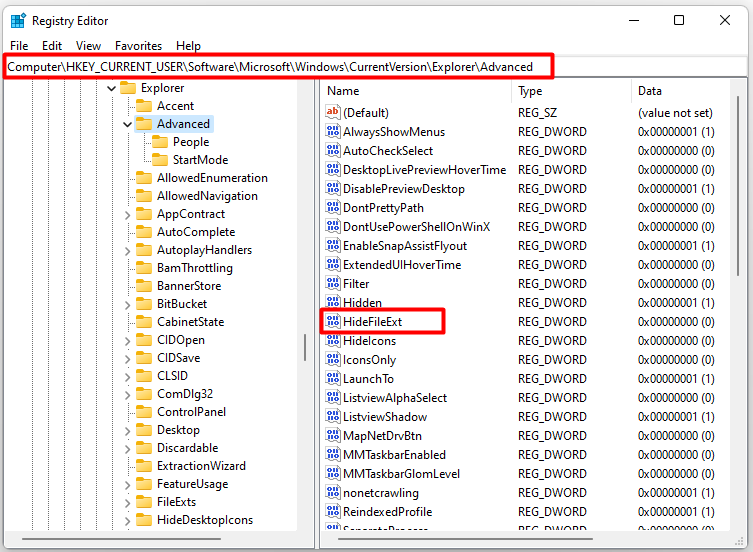Select the IconsOnly value name

[x=369, y=360]
